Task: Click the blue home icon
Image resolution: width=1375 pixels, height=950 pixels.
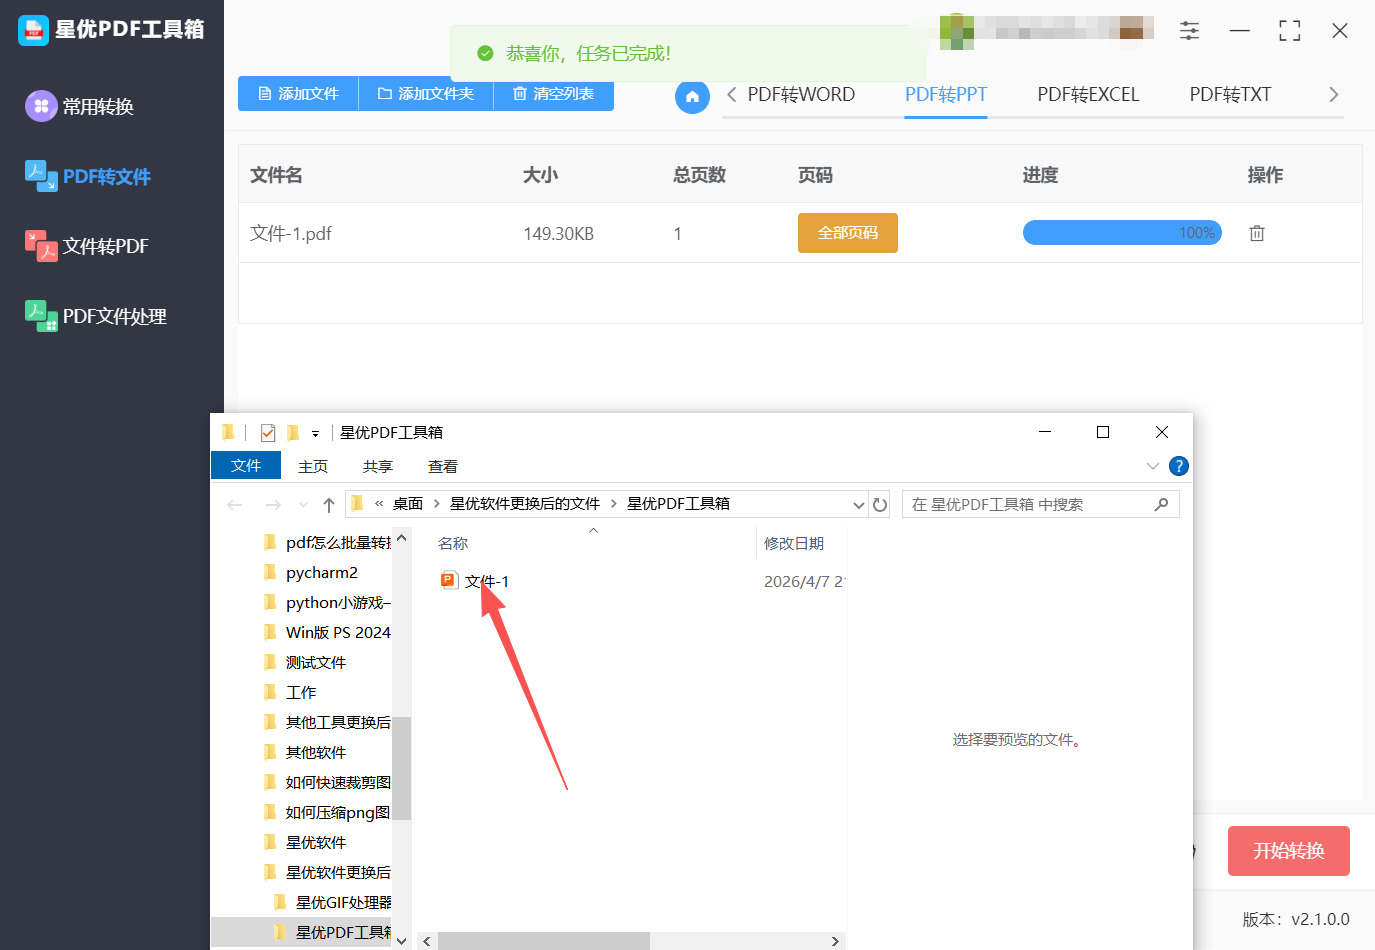Action: 692,97
